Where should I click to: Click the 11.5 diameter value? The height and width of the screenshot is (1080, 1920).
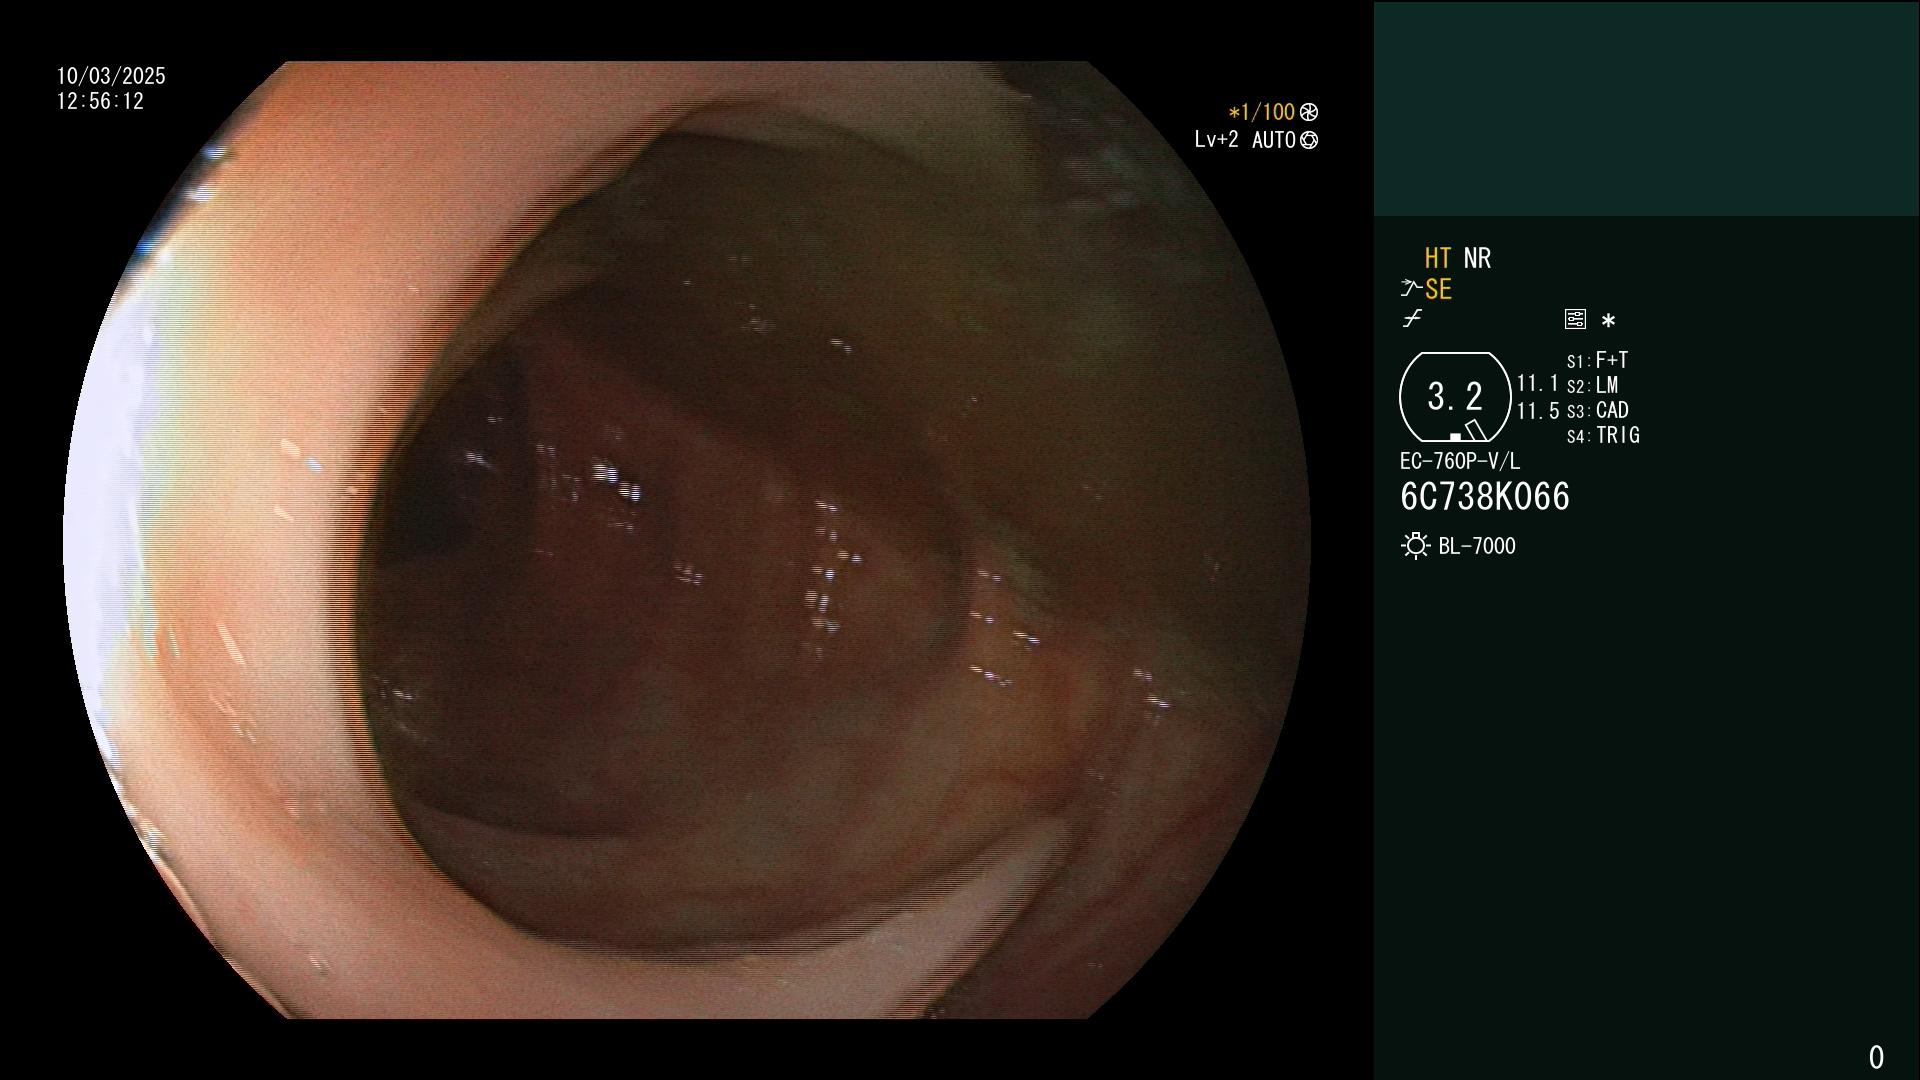click(1538, 411)
